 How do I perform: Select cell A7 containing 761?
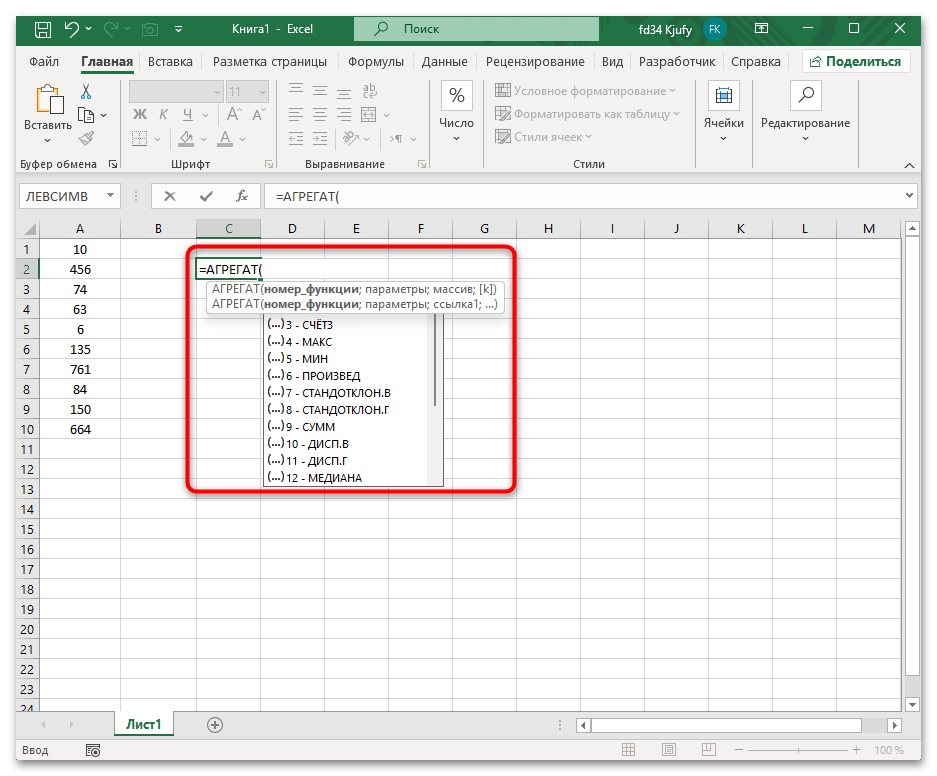pyautogui.click(x=80, y=369)
